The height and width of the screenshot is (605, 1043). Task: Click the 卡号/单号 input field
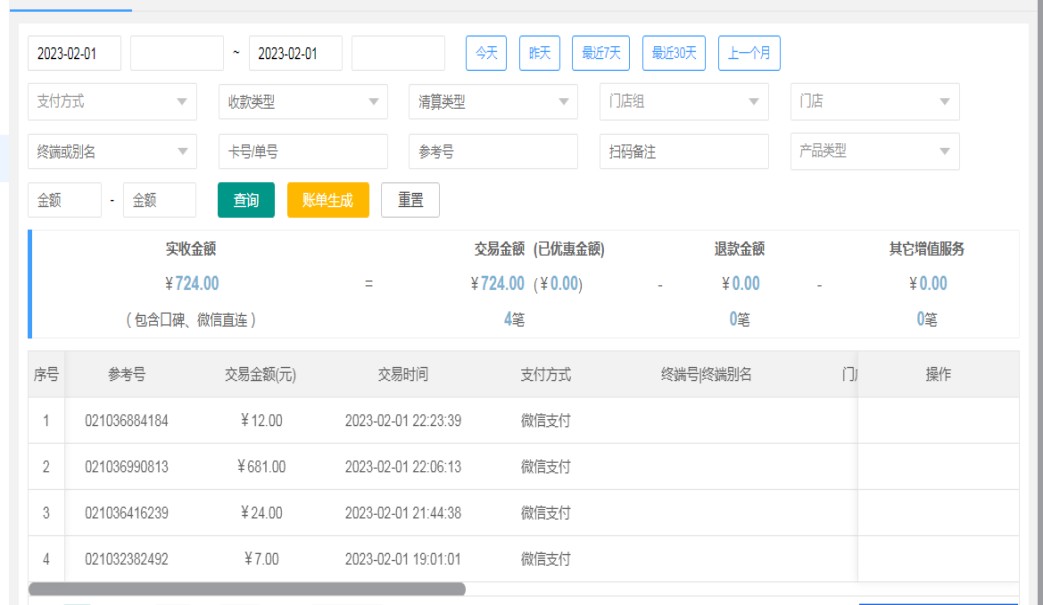coord(303,152)
